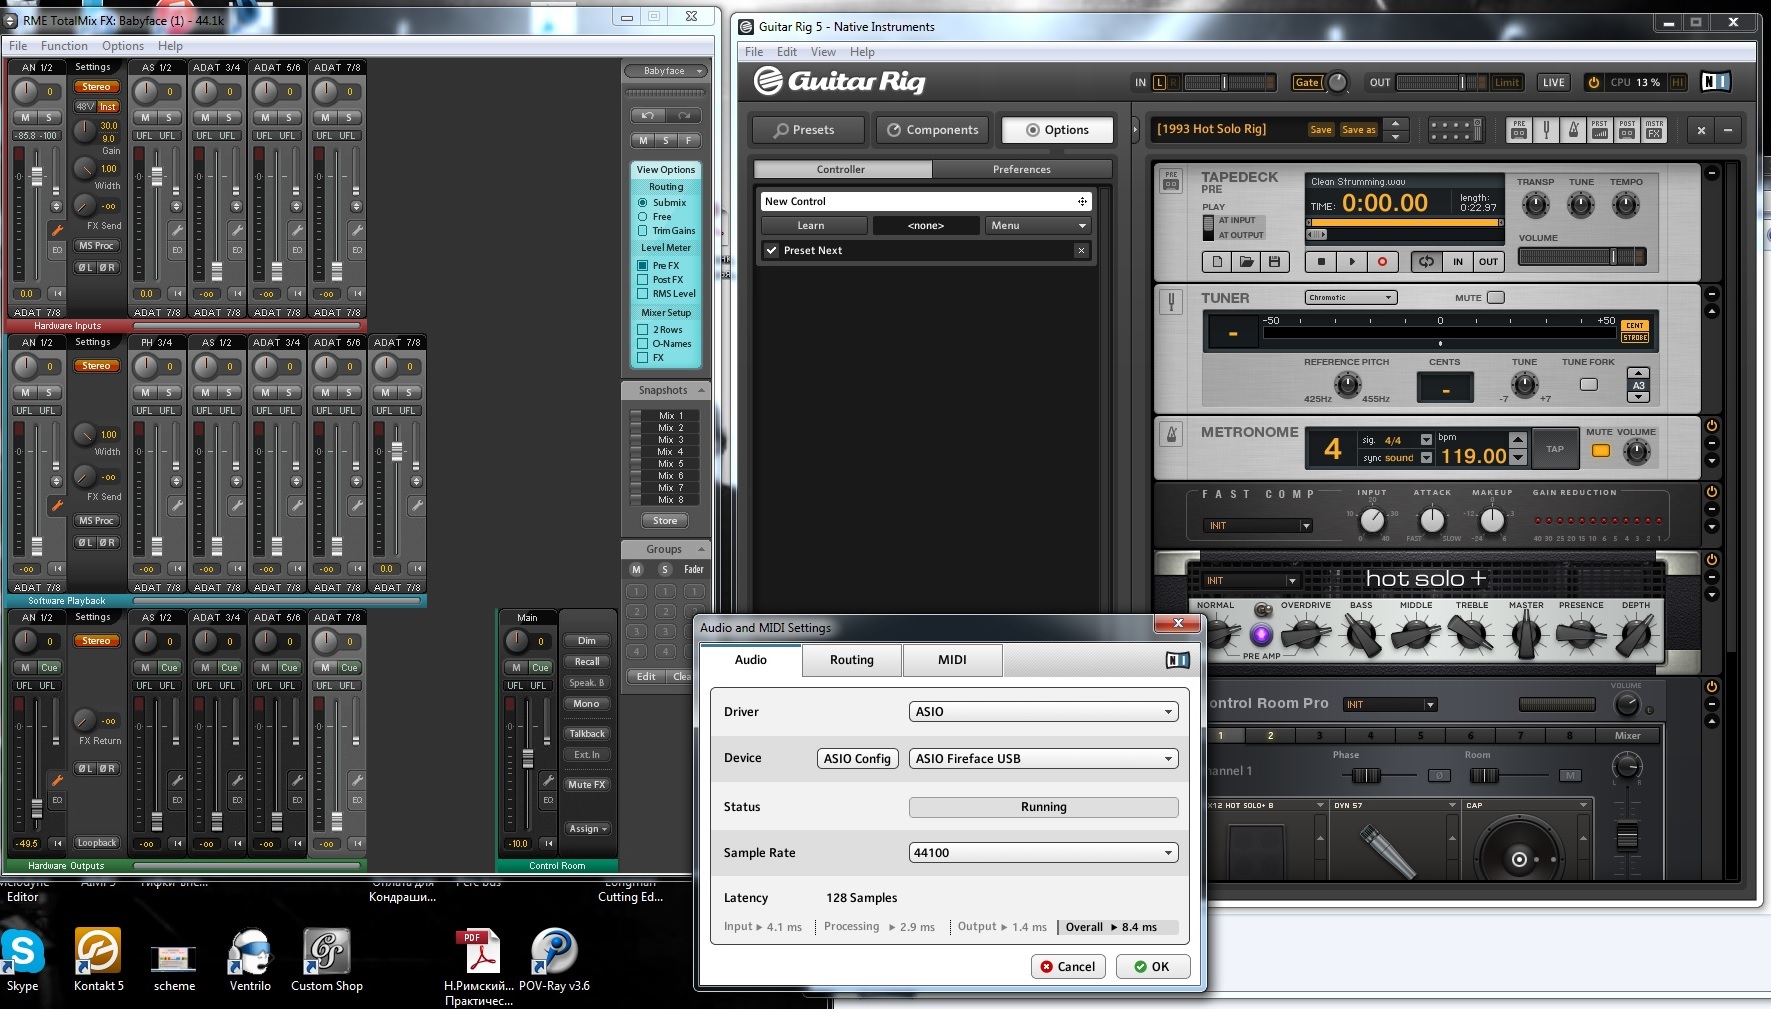Open the Babyface device dropdown in TotalMix
Screen dimensions: 1771x1009
[665, 72]
